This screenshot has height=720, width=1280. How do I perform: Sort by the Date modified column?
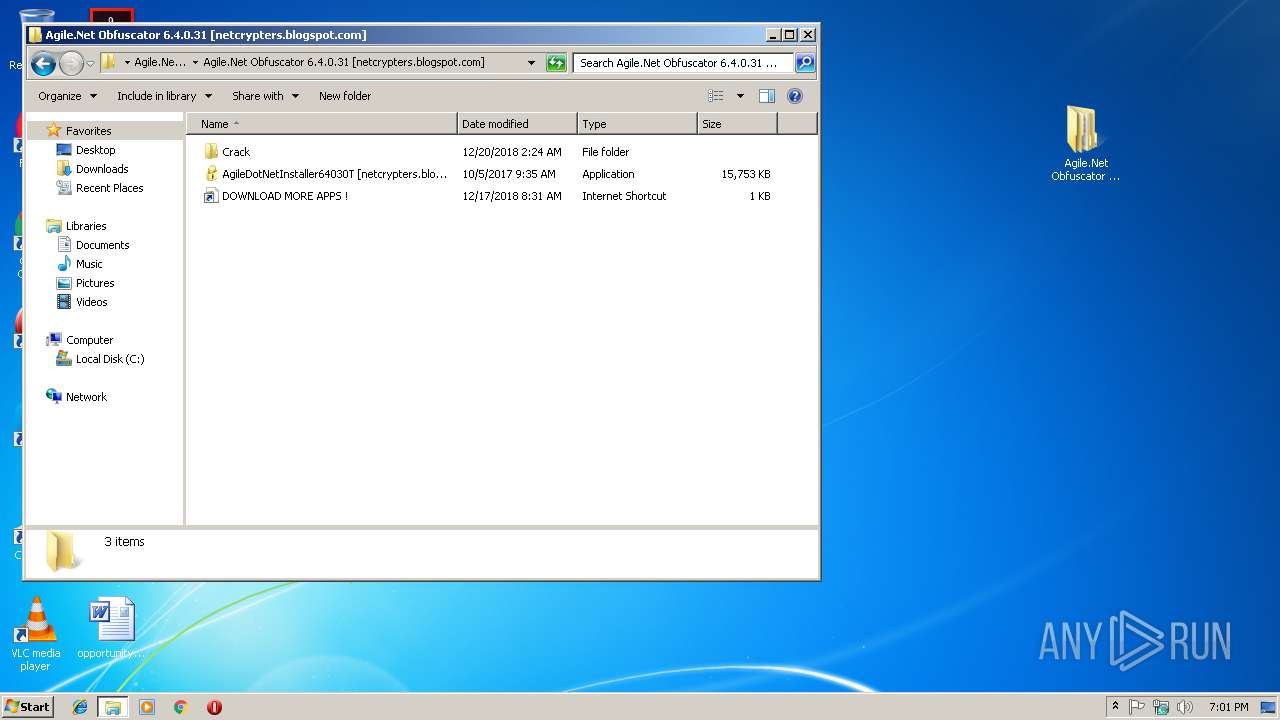click(x=517, y=124)
